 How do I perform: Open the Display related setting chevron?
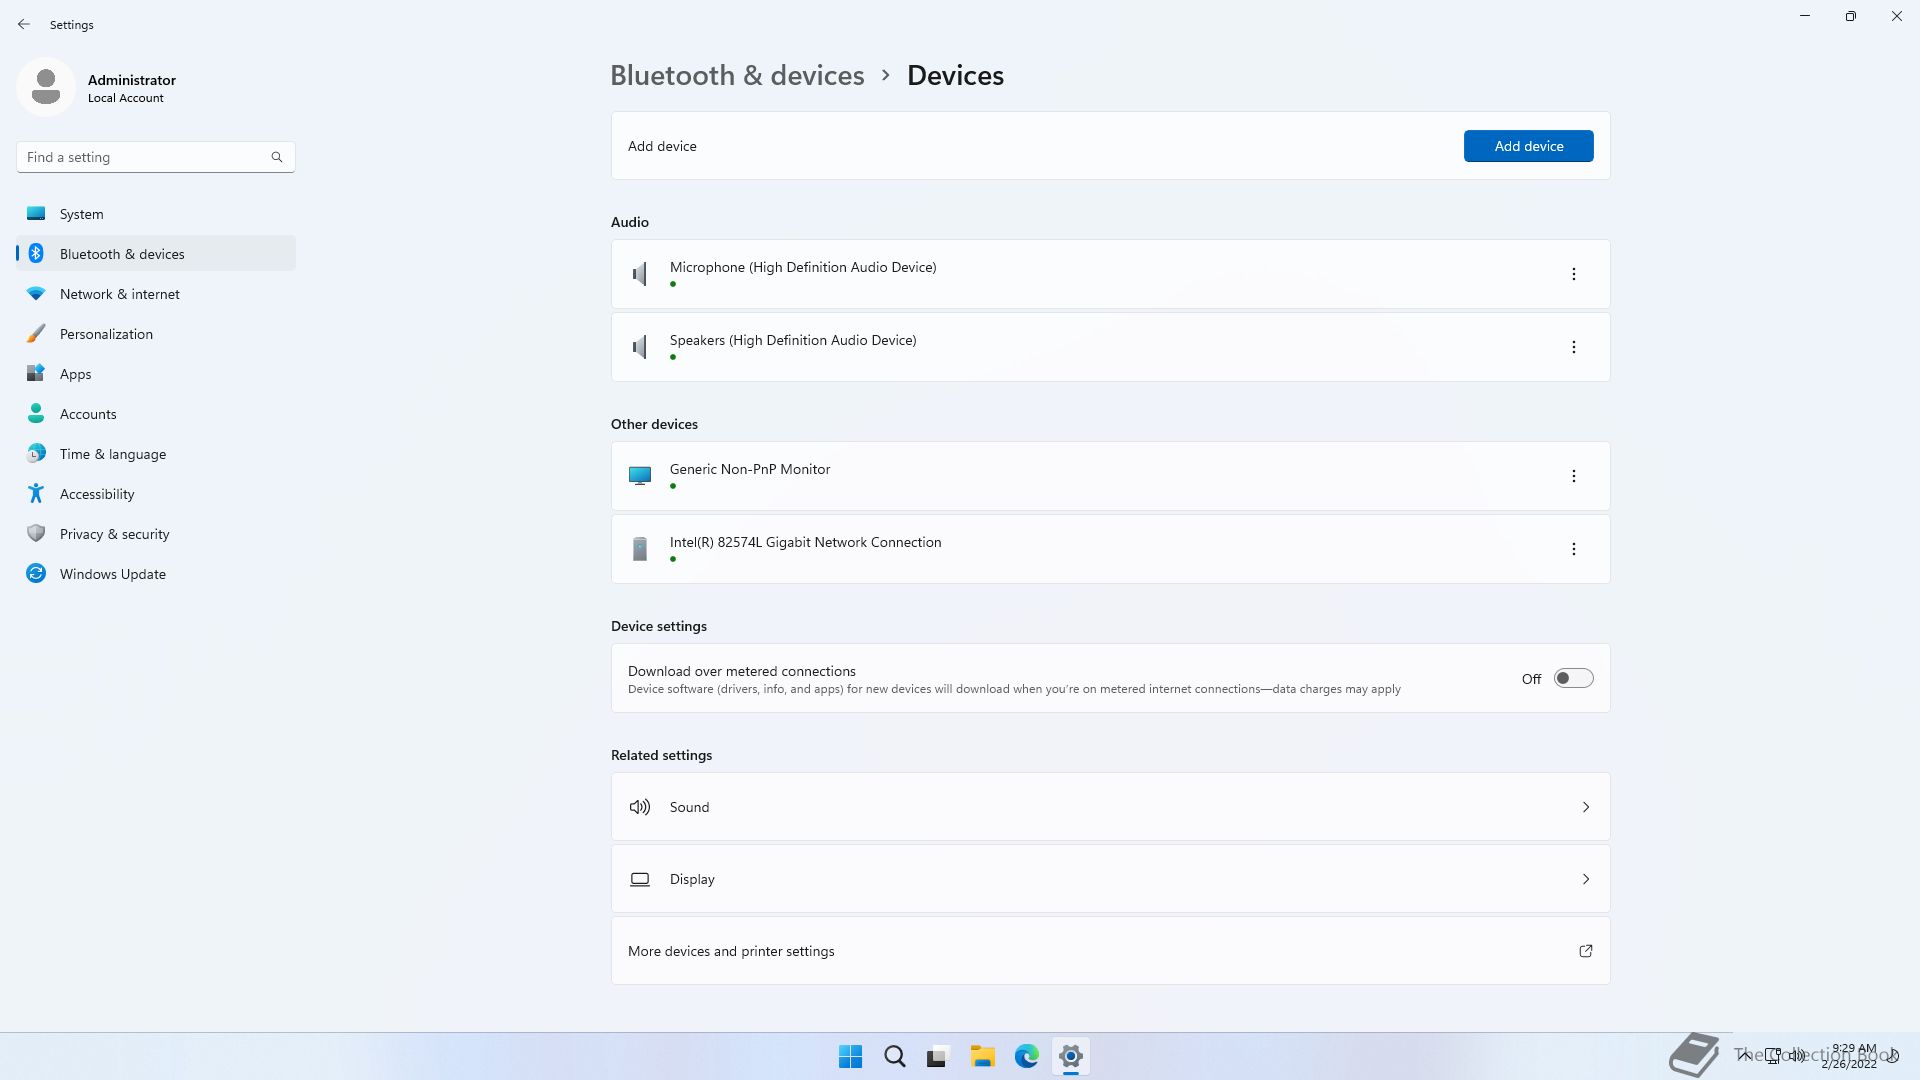(1585, 879)
